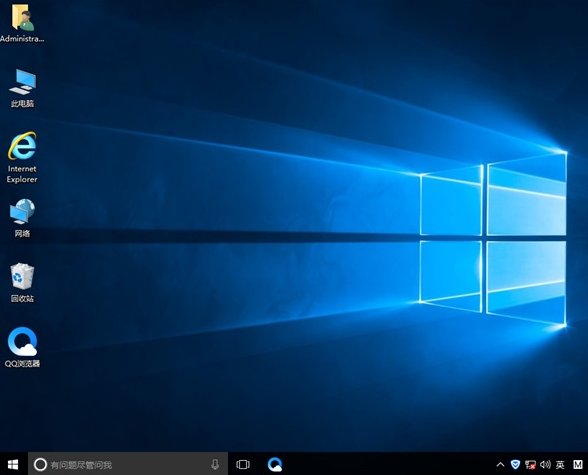Open Task View from the taskbar

pyautogui.click(x=243, y=465)
